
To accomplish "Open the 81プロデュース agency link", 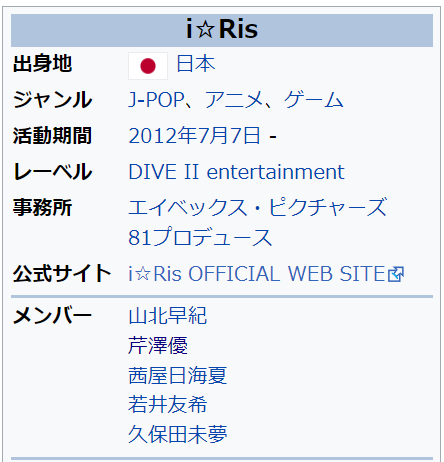I will pos(200,237).
